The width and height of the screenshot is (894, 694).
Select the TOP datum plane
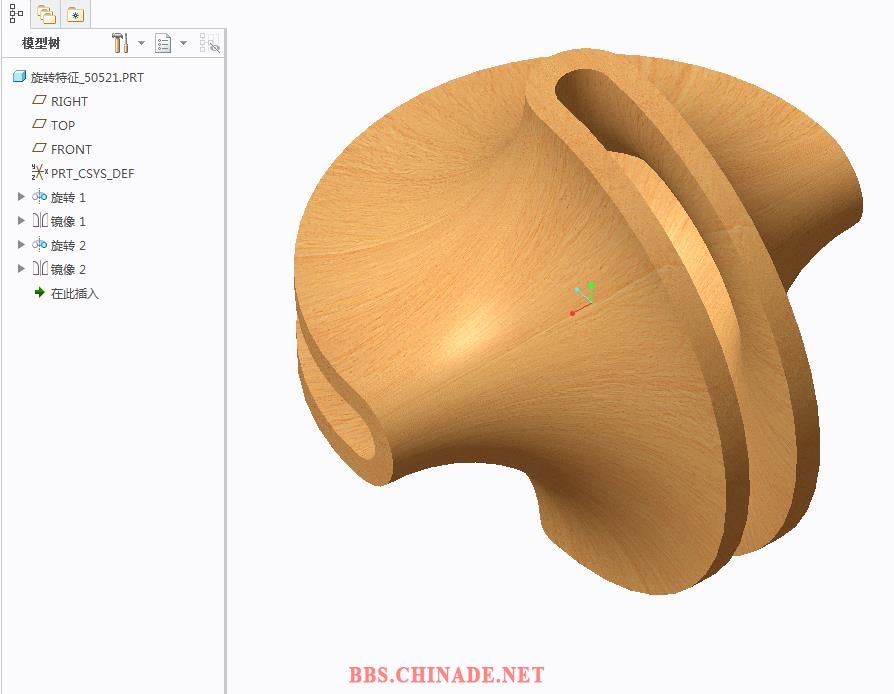63,125
